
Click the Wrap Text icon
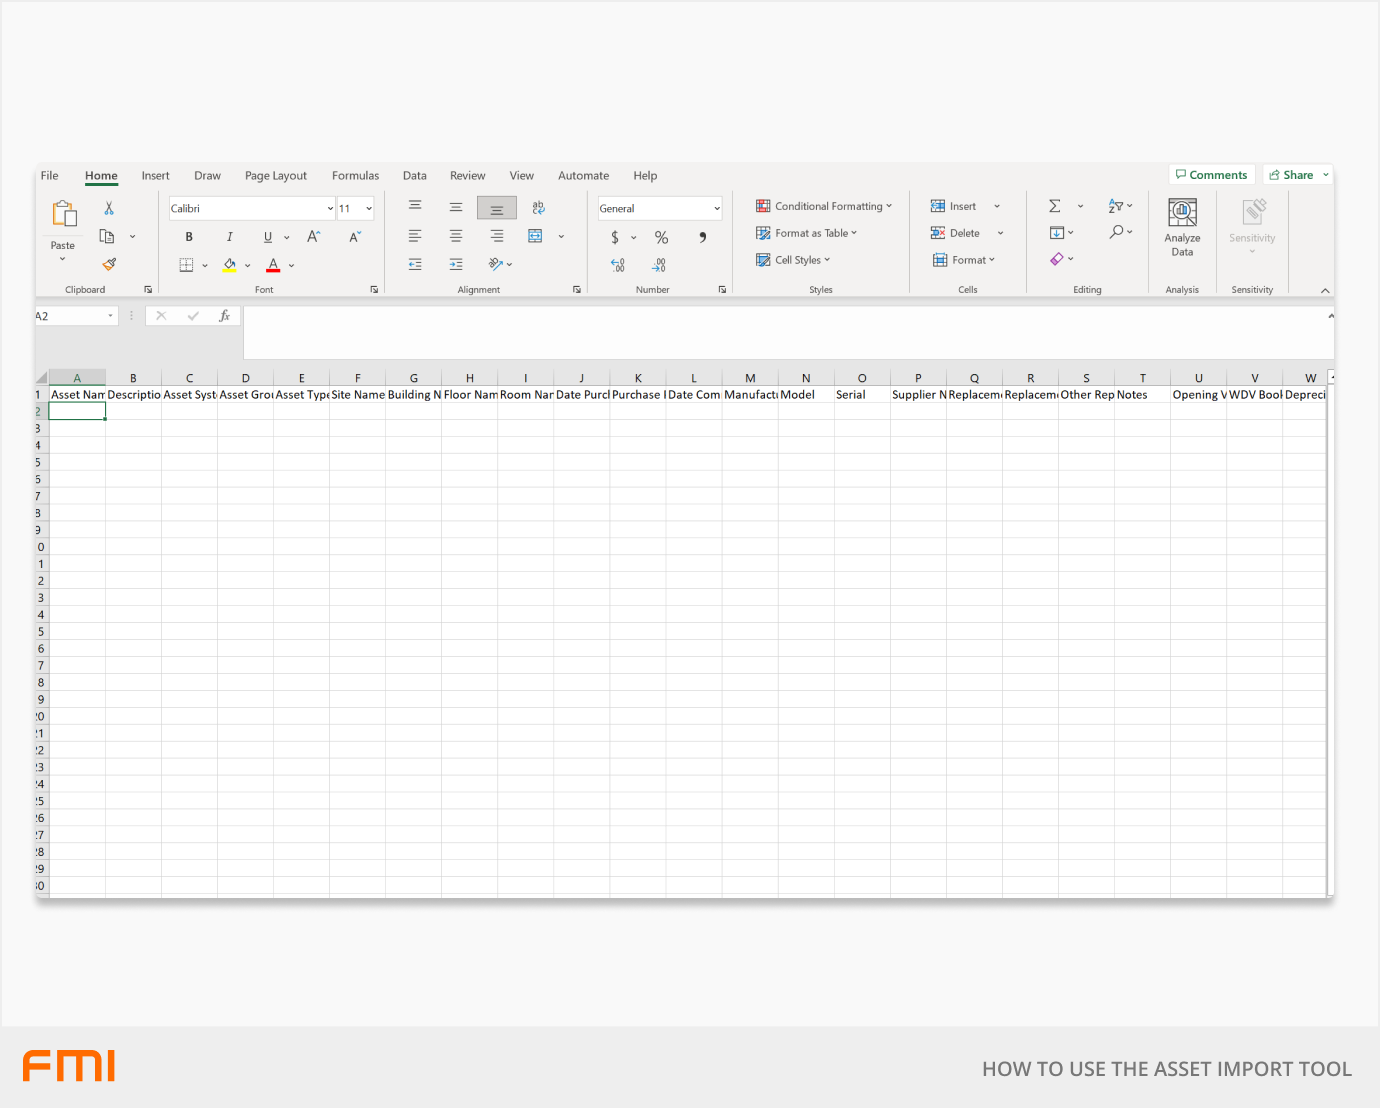tap(538, 208)
